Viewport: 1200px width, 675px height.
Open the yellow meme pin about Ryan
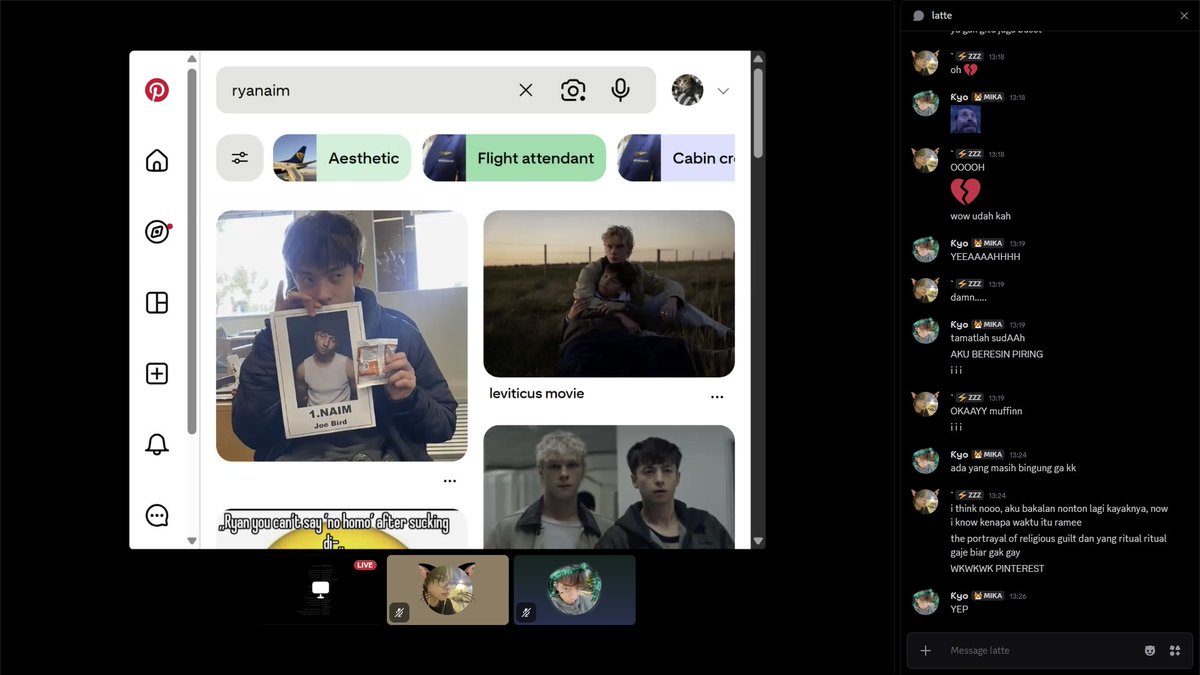point(342,529)
